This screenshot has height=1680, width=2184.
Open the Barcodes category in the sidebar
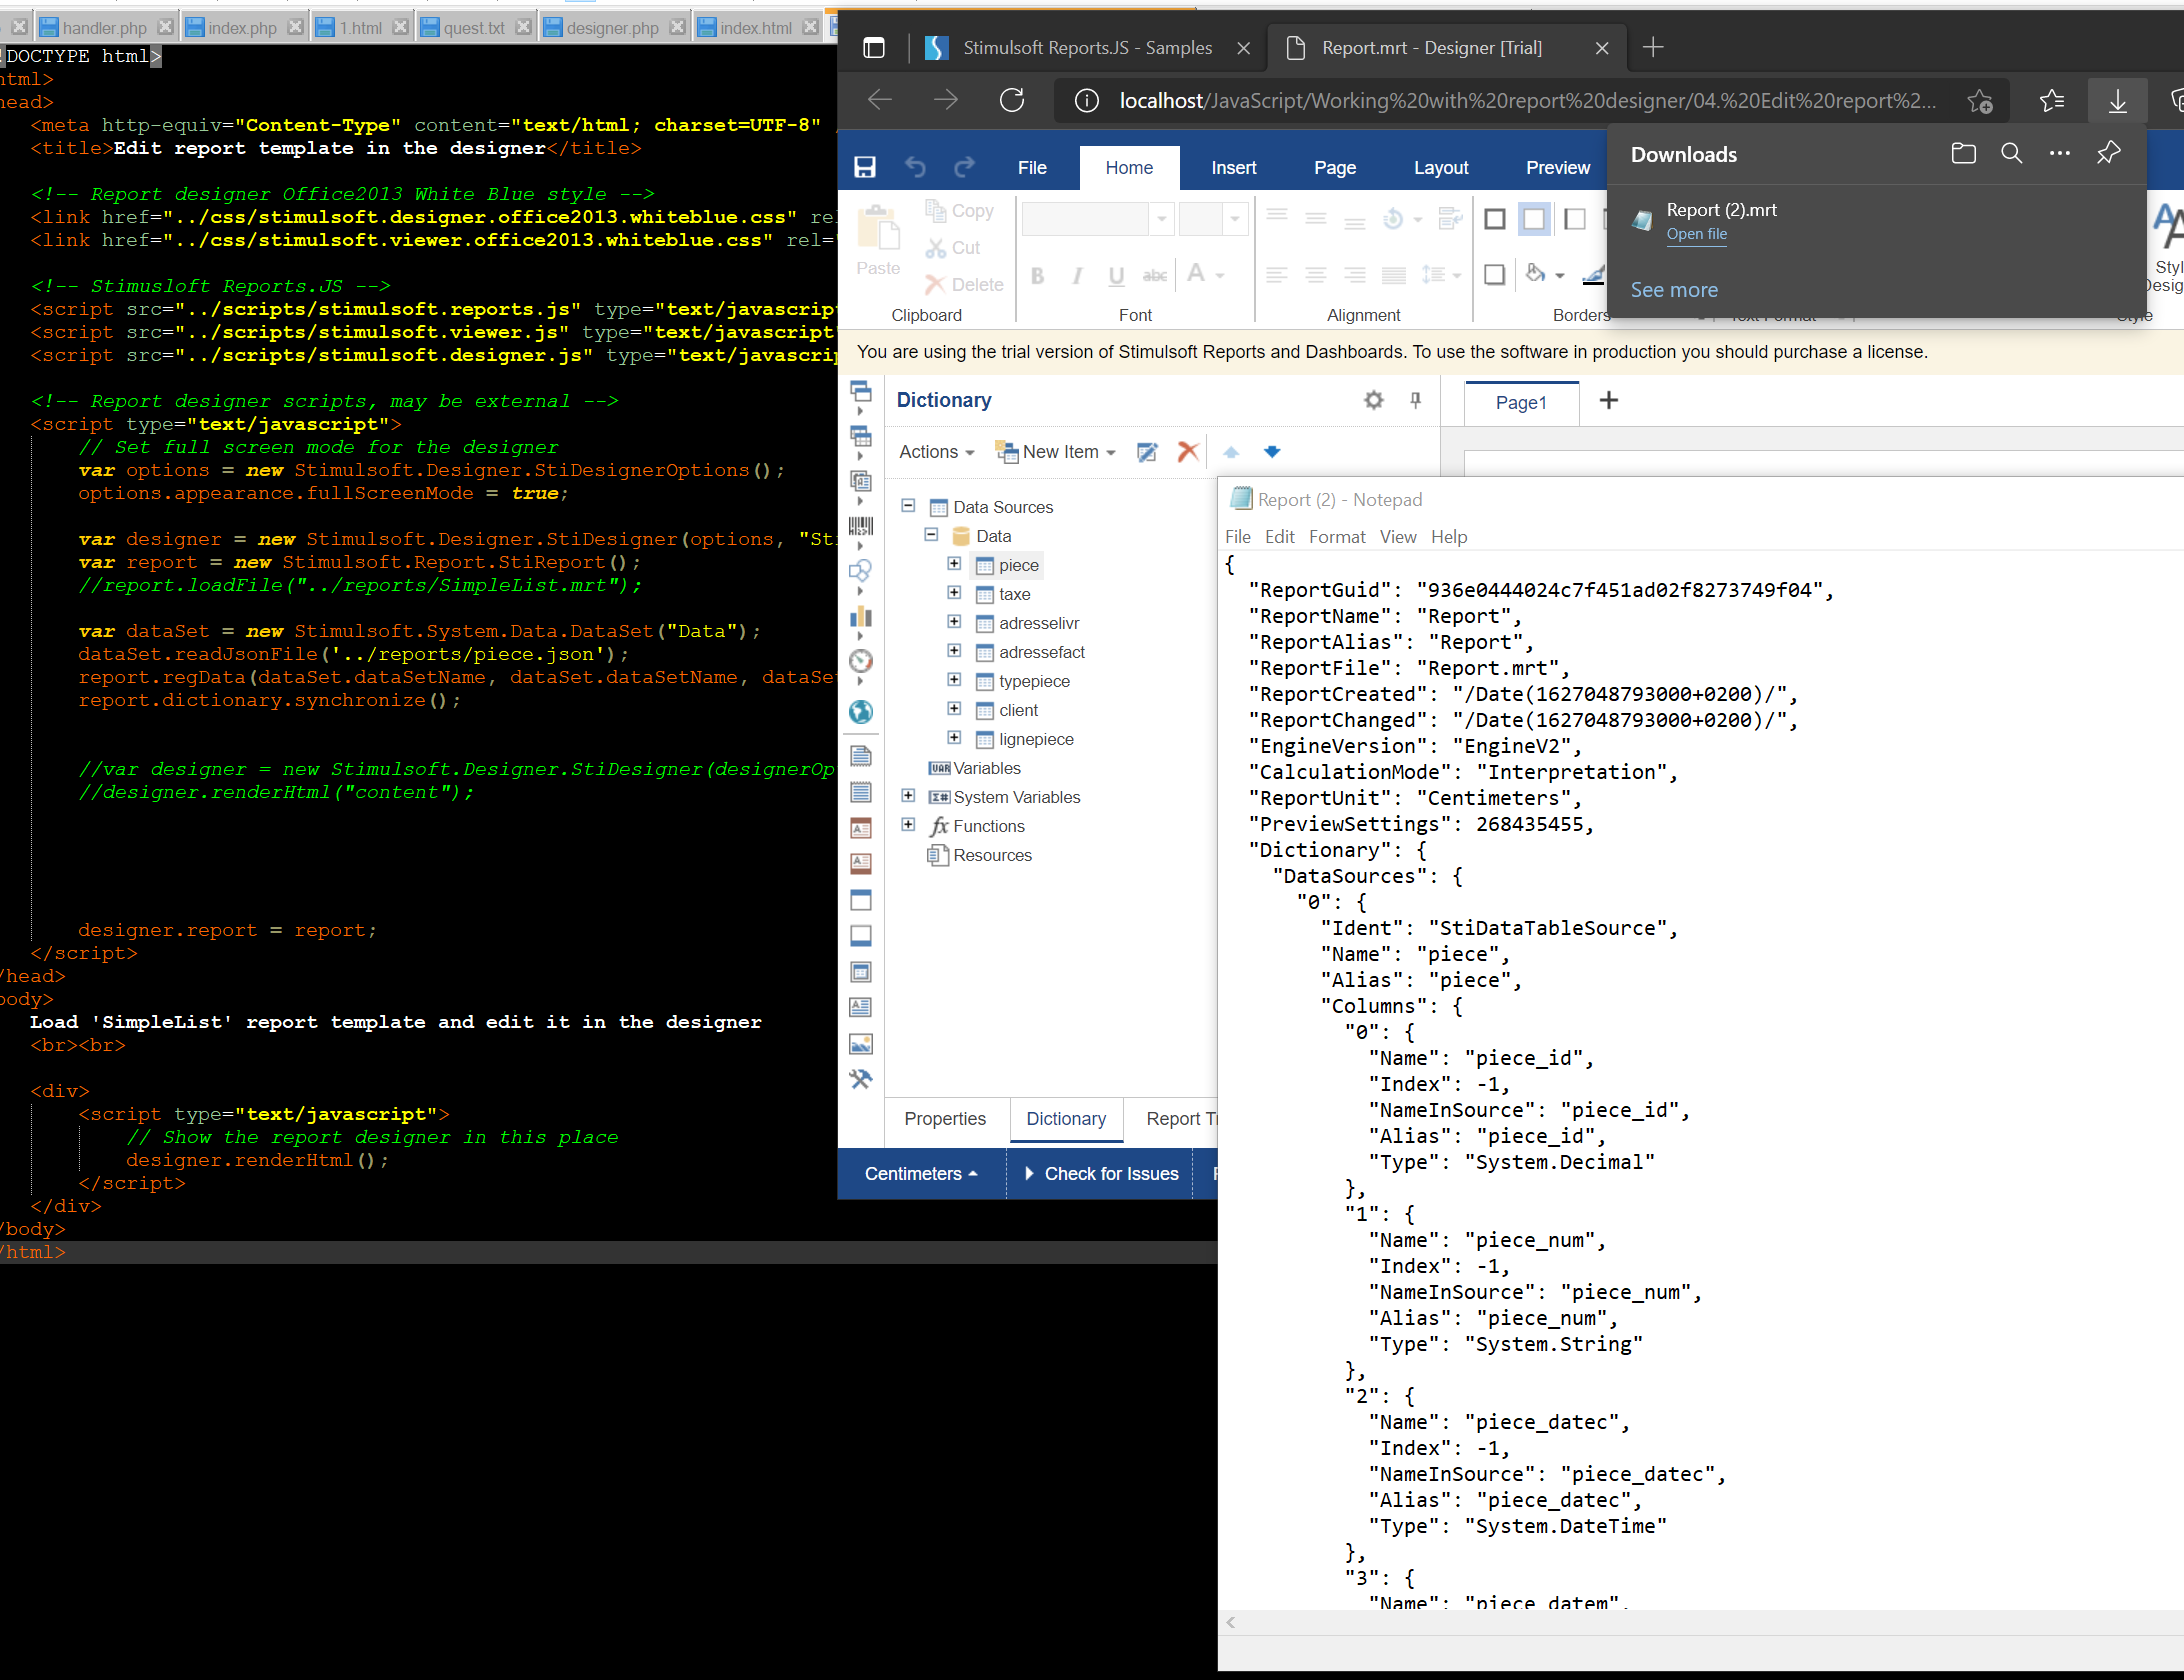click(860, 526)
